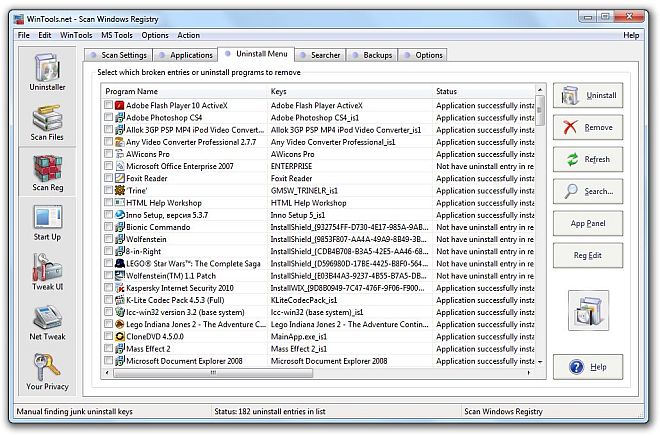660x436 pixels.
Task: Click the Uninstall button
Action: click(x=588, y=96)
